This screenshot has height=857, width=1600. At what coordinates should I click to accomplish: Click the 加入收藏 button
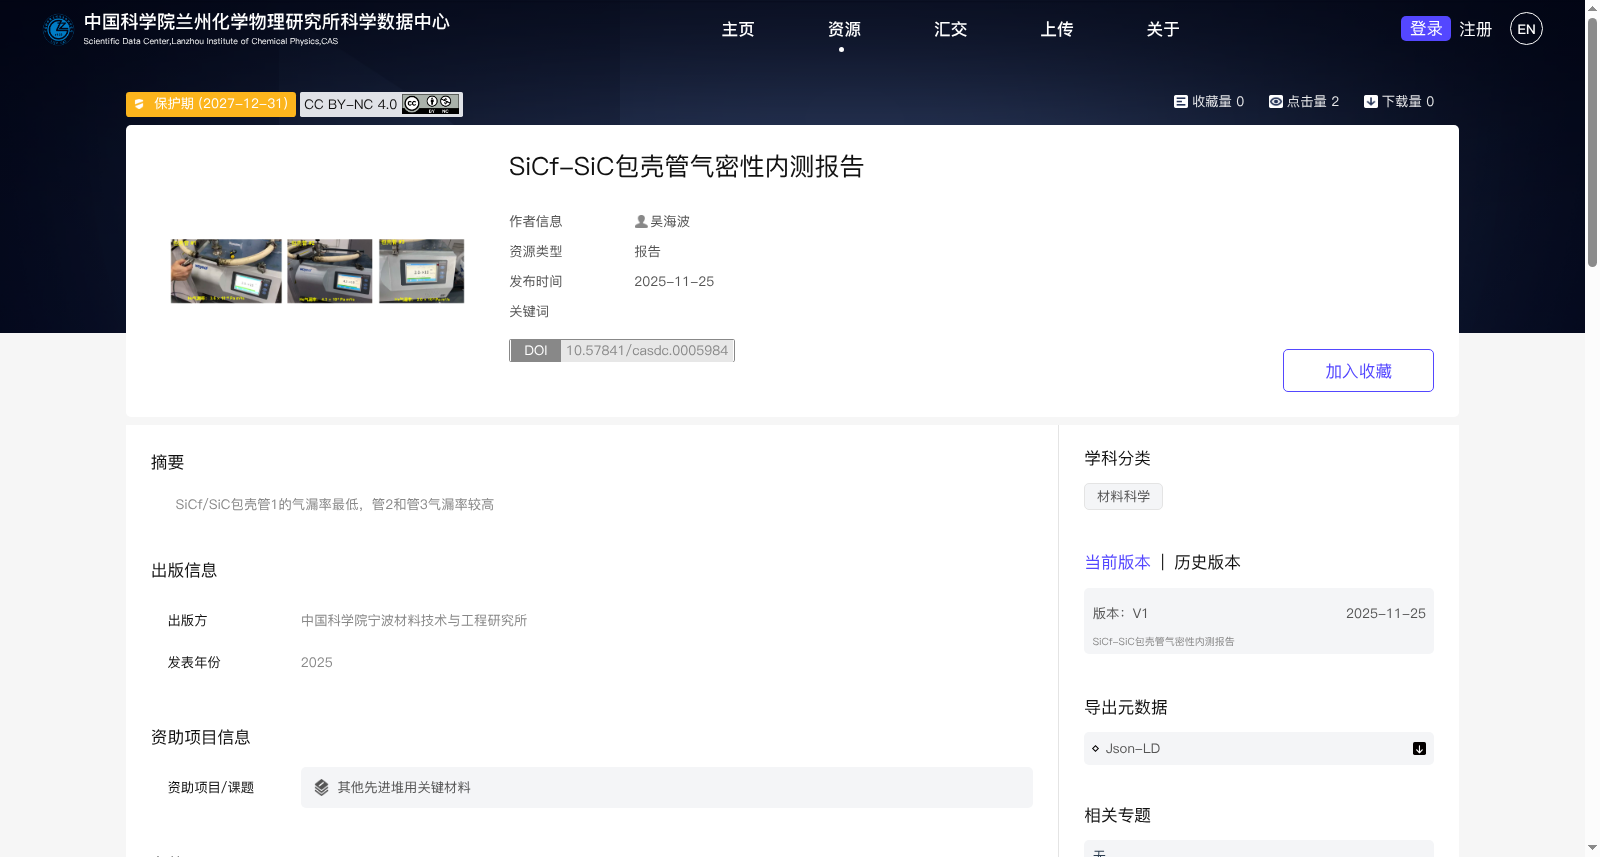point(1358,371)
